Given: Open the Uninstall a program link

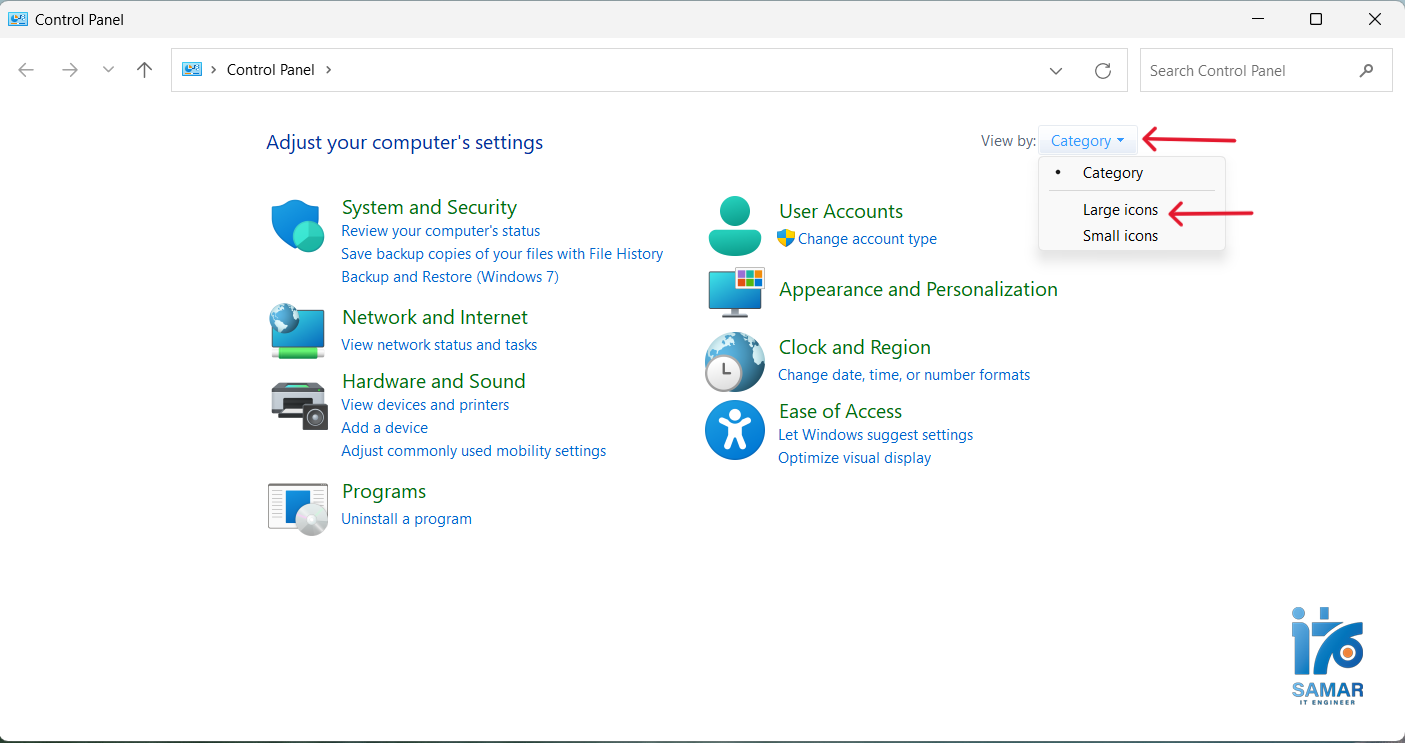Looking at the screenshot, I should pyautogui.click(x=406, y=519).
